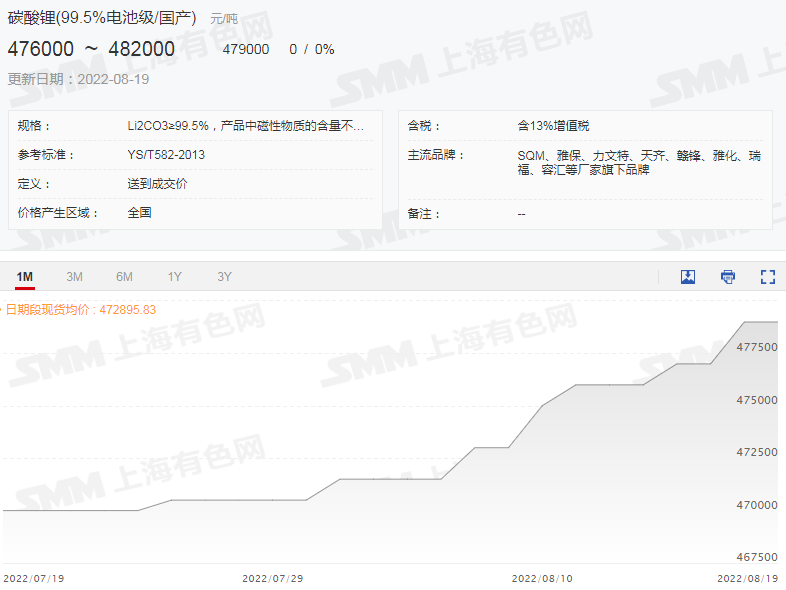The width and height of the screenshot is (786, 590).
Task: Click the x-axis date 2022/08/10
Action: click(x=542, y=578)
